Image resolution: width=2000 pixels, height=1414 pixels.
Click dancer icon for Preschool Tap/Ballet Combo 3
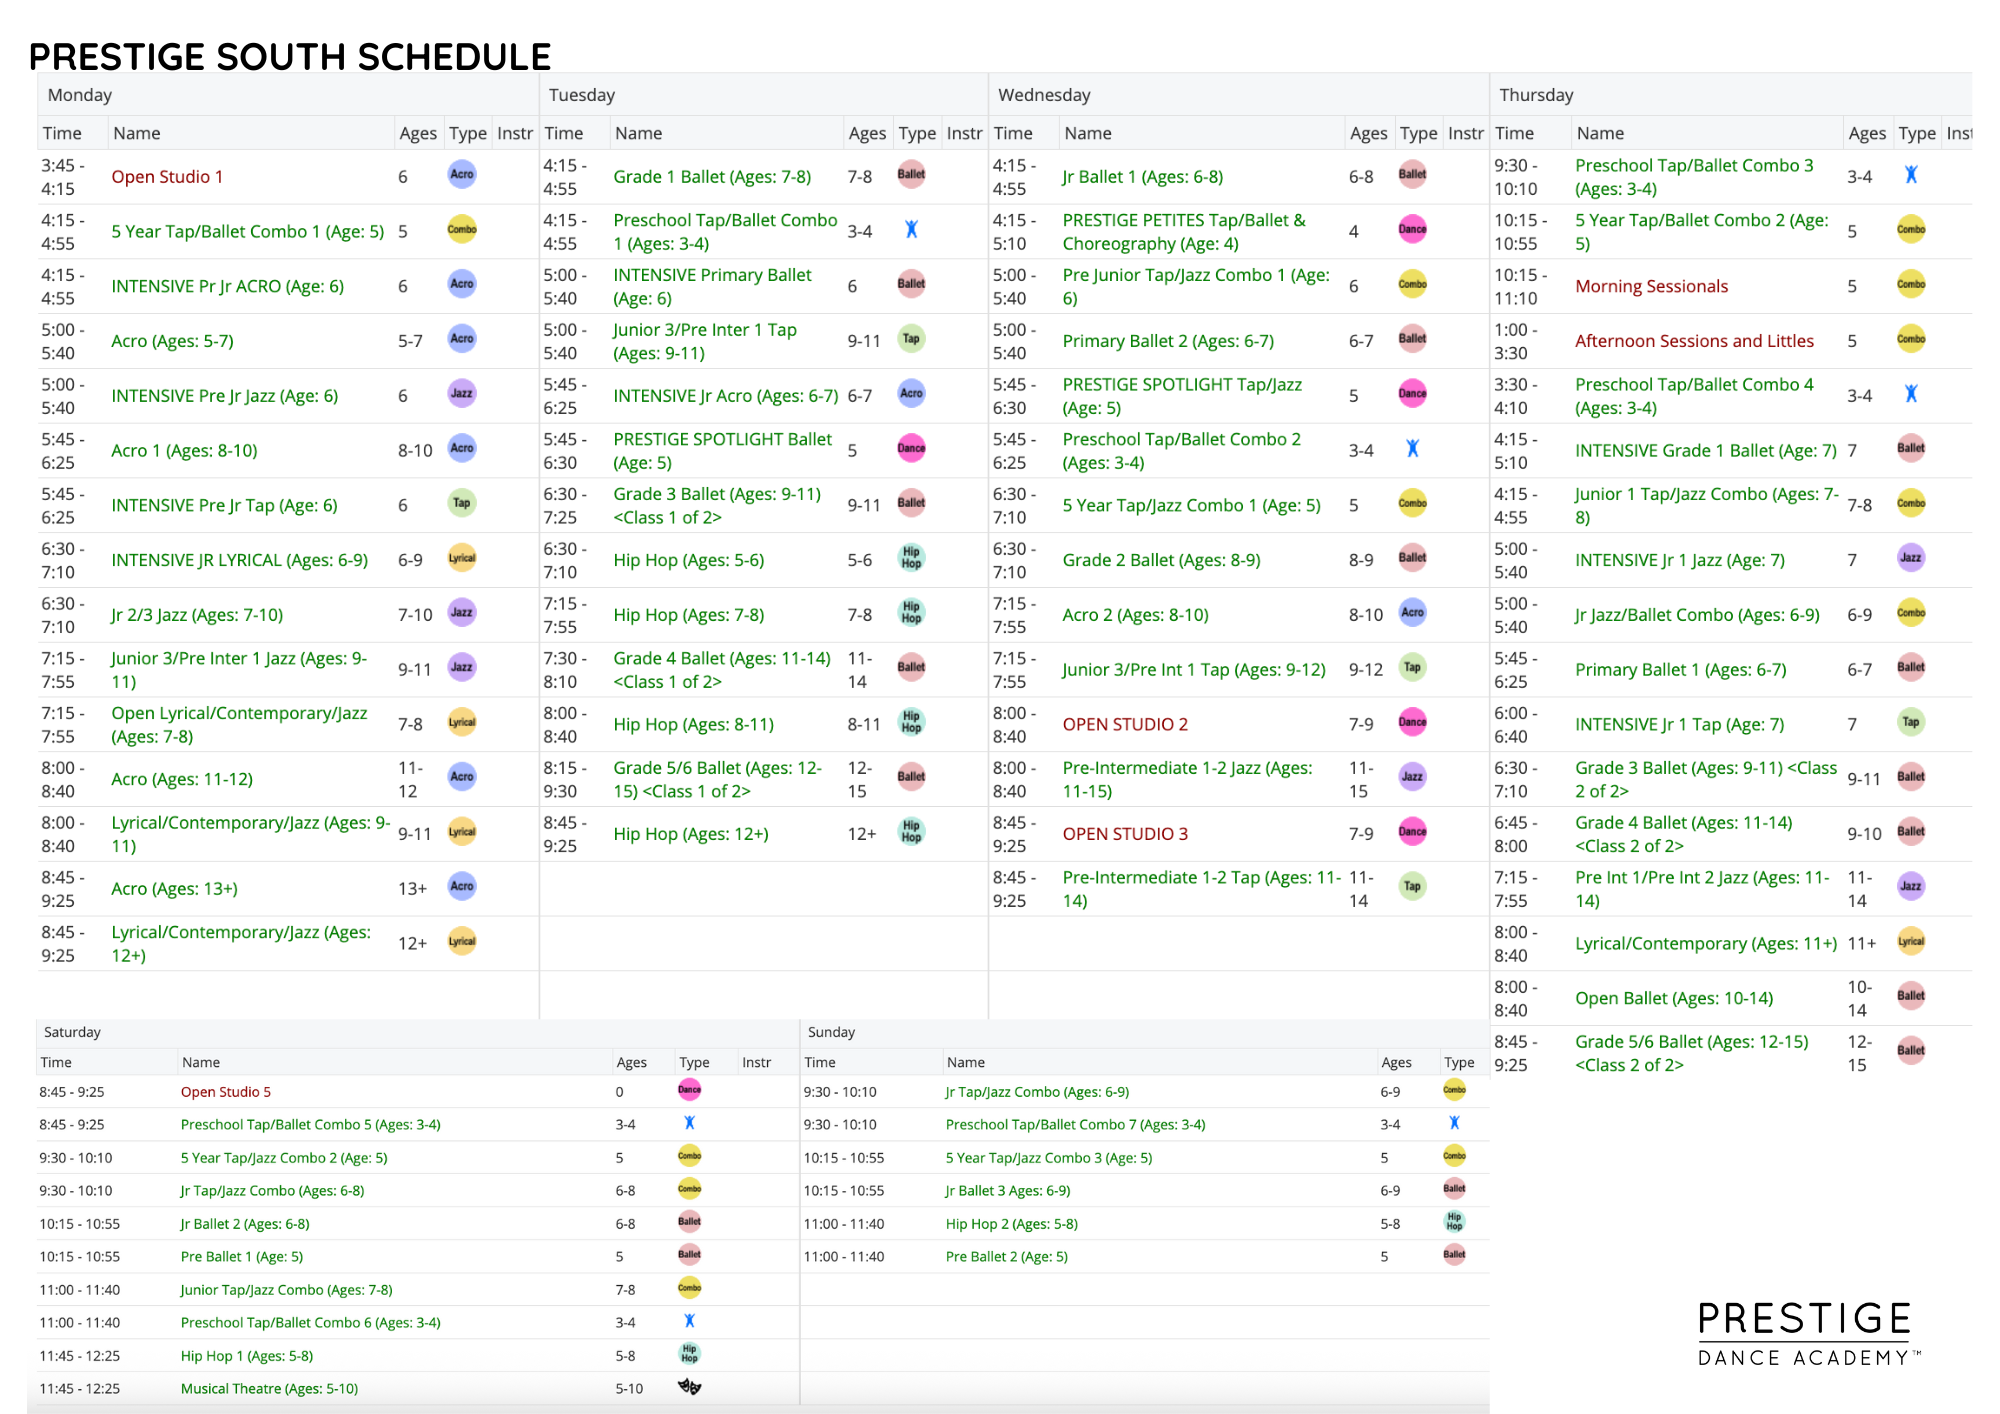point(1911,174)
